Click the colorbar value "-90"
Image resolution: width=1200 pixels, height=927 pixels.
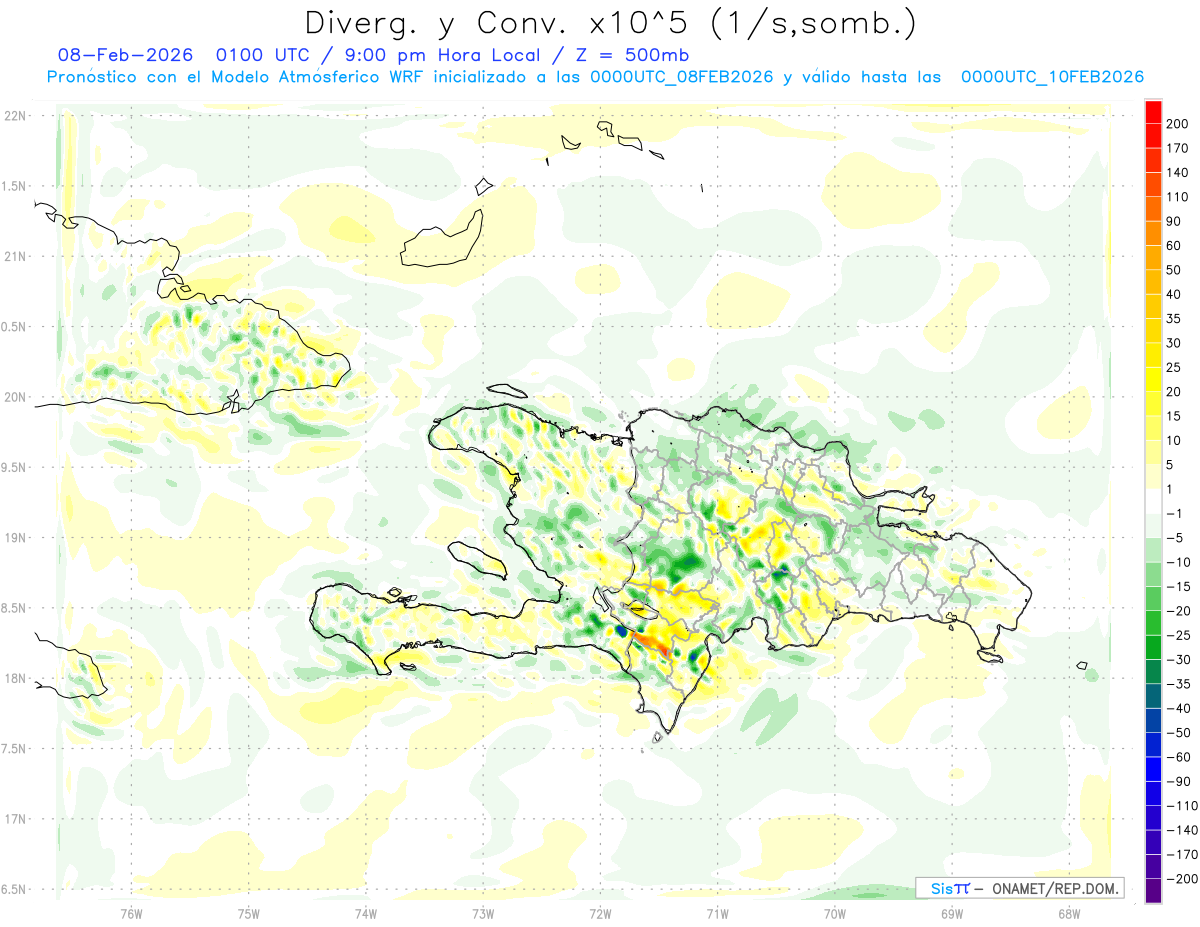[1179, 781]
